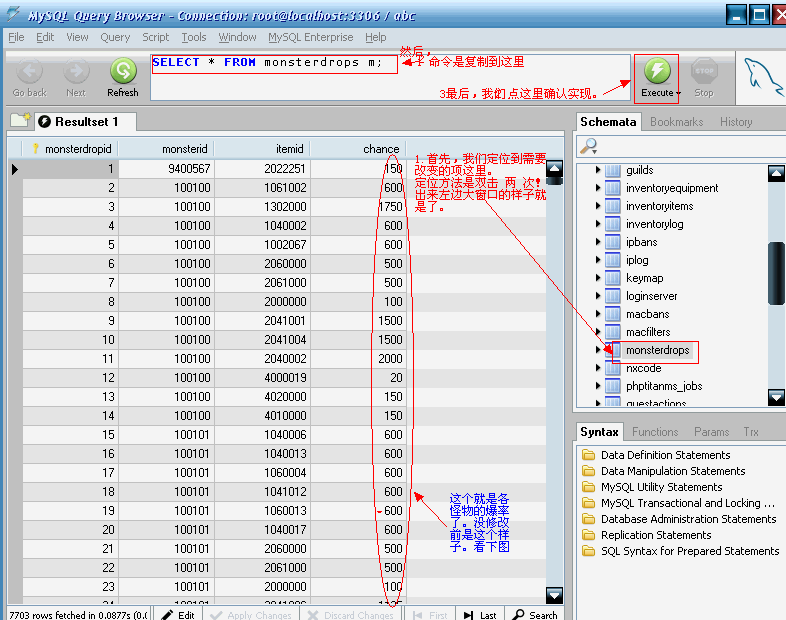
Task: Jump to First row button
Action: (x=430, y=614)
